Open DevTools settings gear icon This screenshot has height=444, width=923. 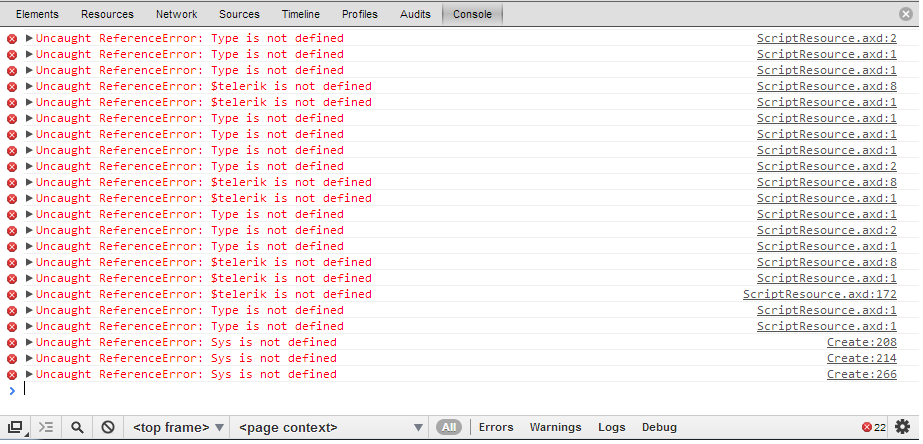click(x=903, y=427)
